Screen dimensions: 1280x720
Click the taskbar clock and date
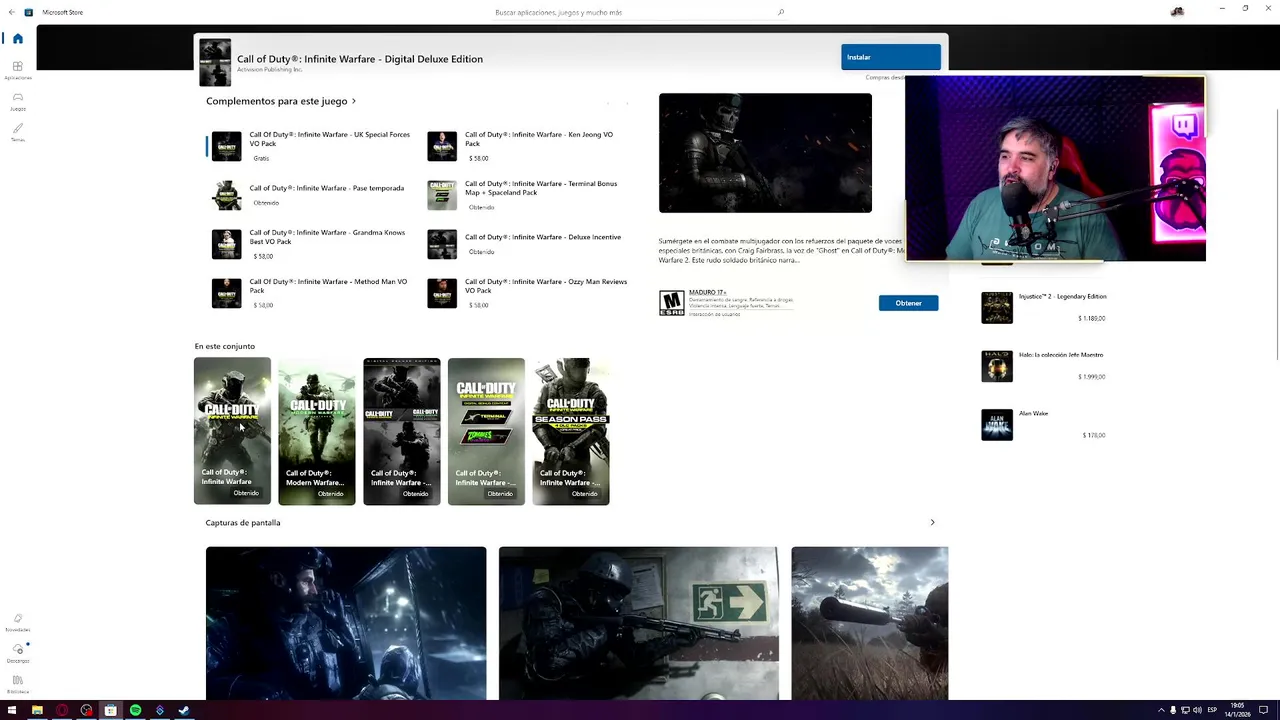[1238, 710]
